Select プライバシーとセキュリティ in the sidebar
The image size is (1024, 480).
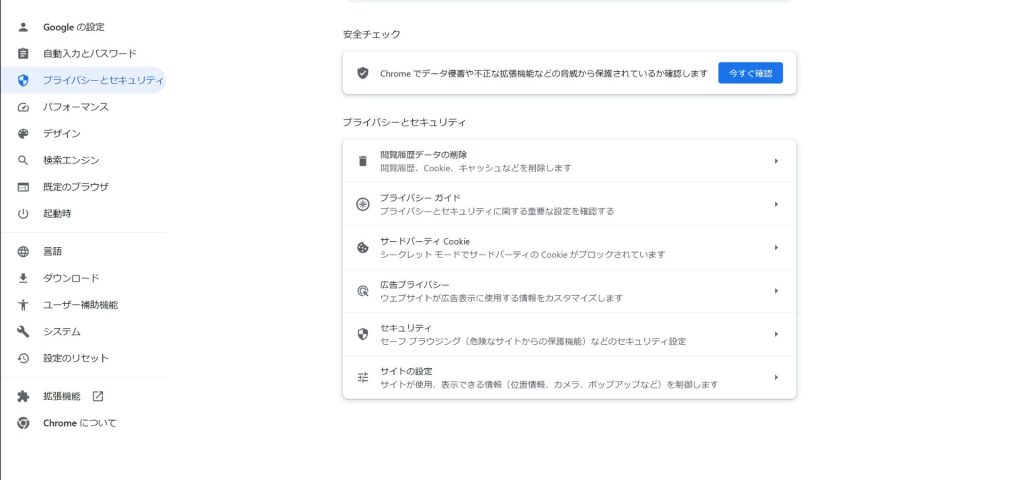coord(83,80)
